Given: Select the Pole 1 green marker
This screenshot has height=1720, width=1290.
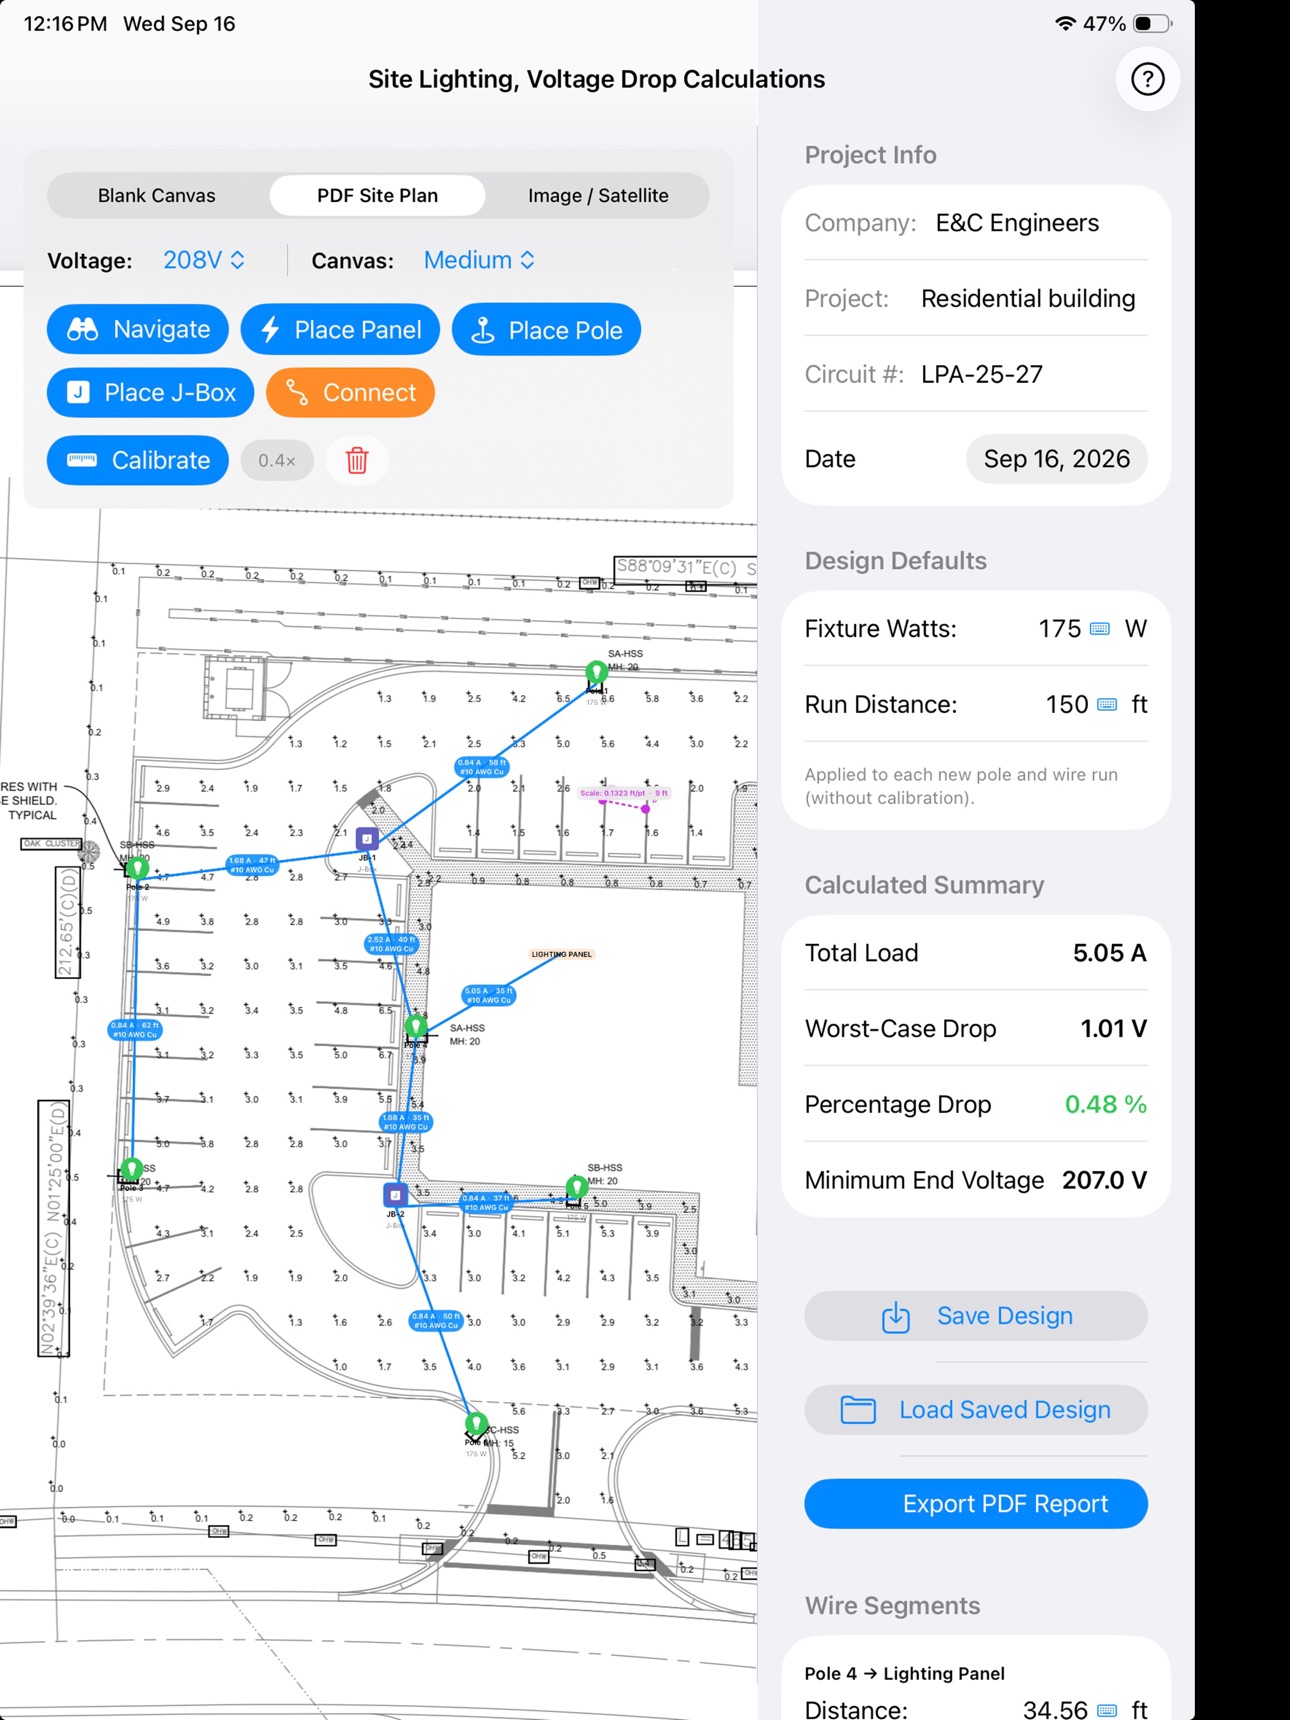Looking at the screenshot, I should pyautogui.click(x=596, y=673).
